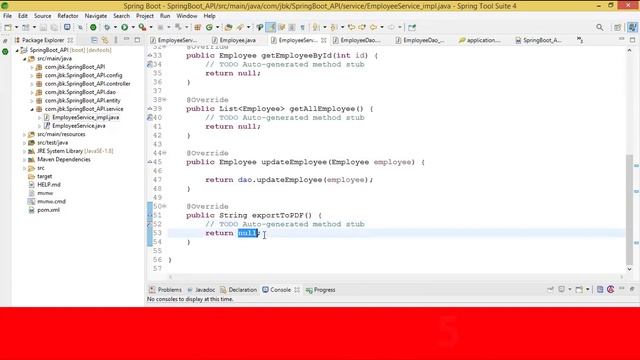640x360 pixels.
Task: Click the Open Type folder icon
Action: 229,27
